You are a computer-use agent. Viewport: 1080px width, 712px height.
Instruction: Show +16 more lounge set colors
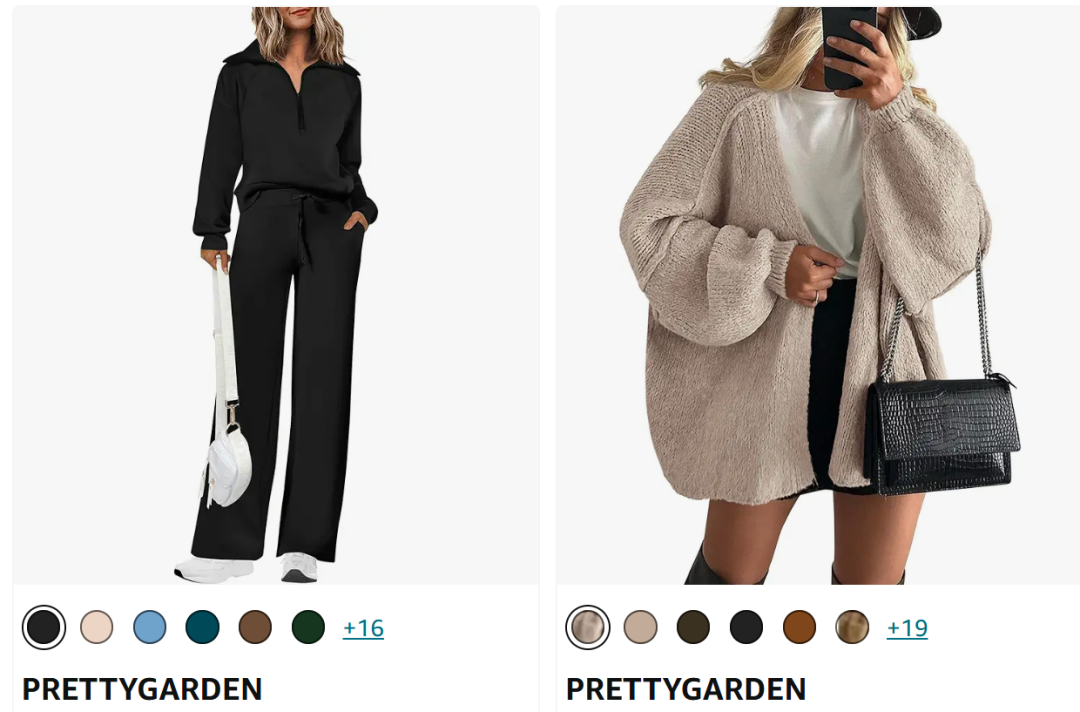point(364,628)
